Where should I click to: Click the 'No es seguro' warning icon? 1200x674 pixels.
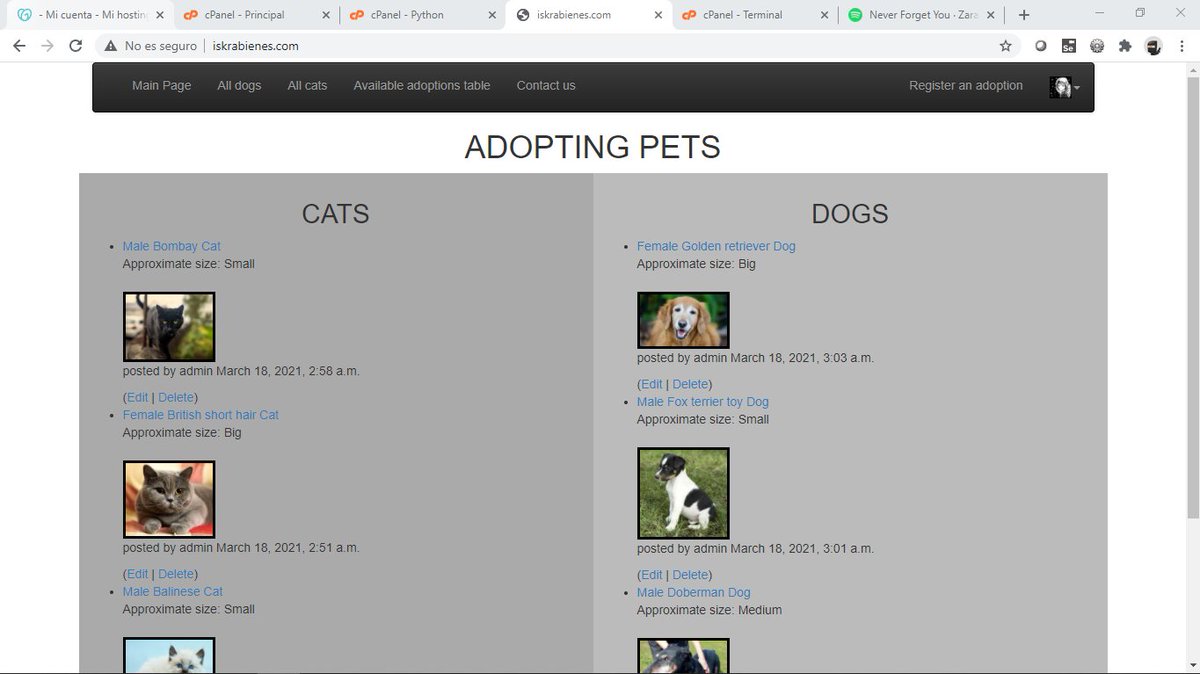[x=111, y=46]
